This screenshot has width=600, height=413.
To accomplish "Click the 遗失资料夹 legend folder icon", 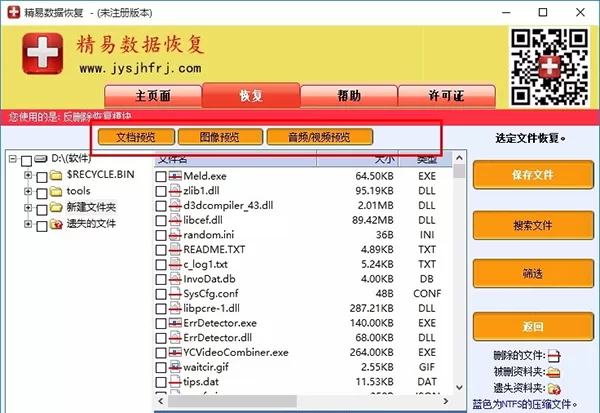I will (554, 389).
